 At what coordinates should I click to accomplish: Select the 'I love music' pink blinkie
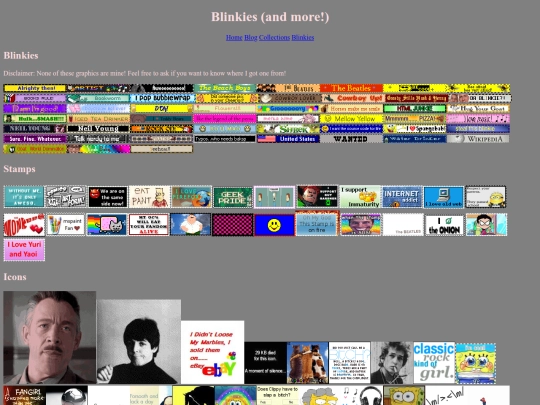coord(478,119)
